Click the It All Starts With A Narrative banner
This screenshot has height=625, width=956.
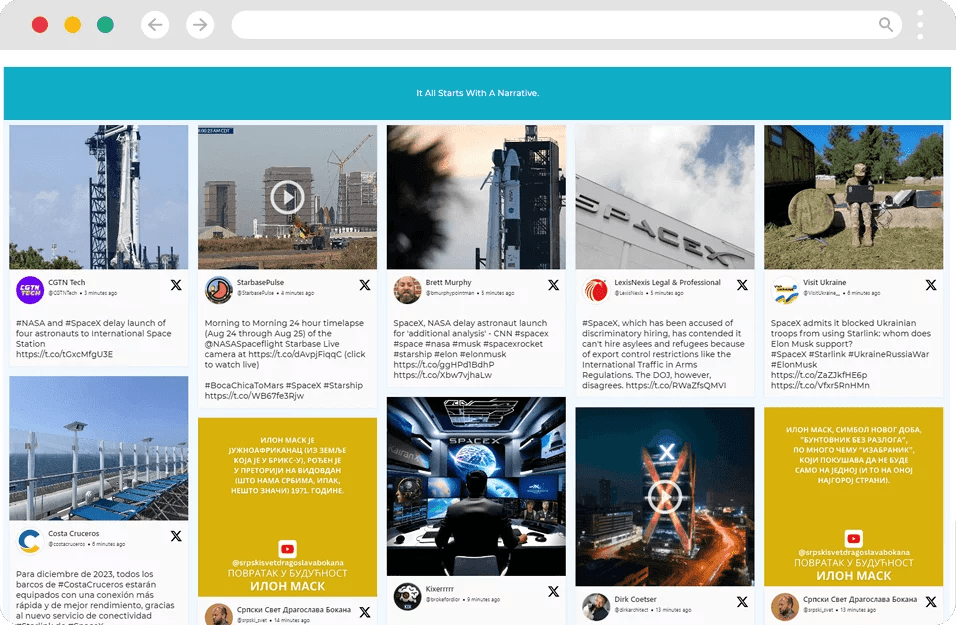tap(478, 92)
